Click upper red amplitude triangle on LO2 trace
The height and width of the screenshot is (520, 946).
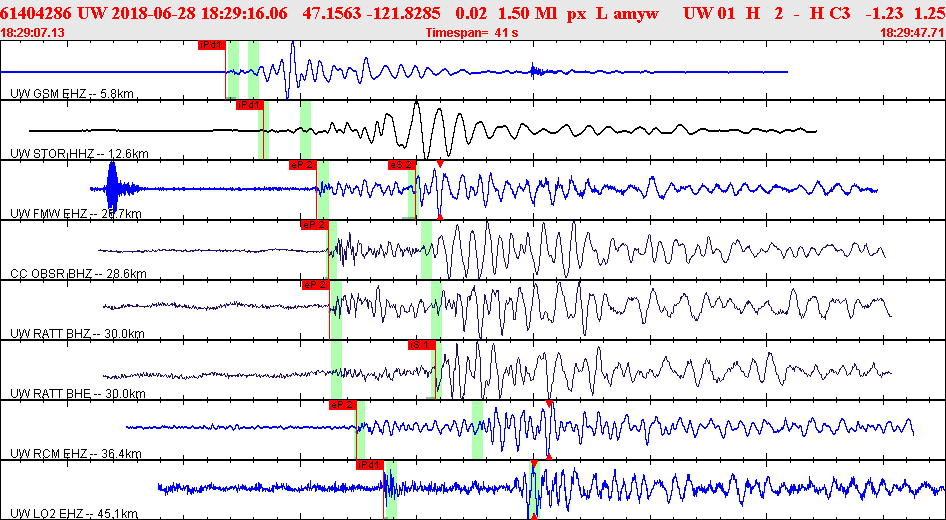pyautogui.click(x=534, y=463)
